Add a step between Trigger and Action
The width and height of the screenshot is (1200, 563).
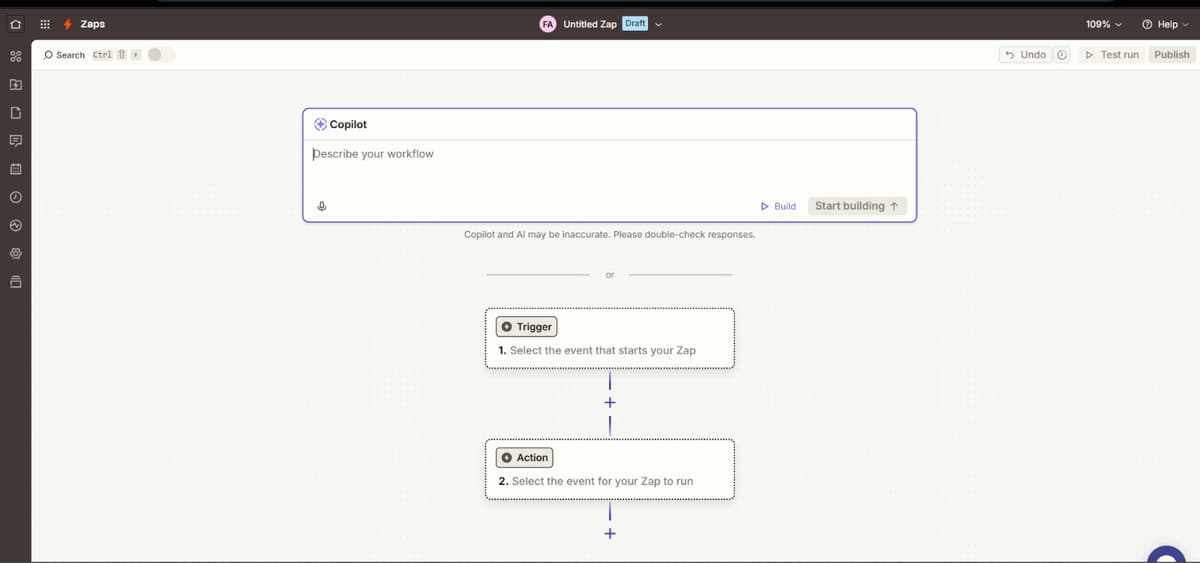point(610,402)
